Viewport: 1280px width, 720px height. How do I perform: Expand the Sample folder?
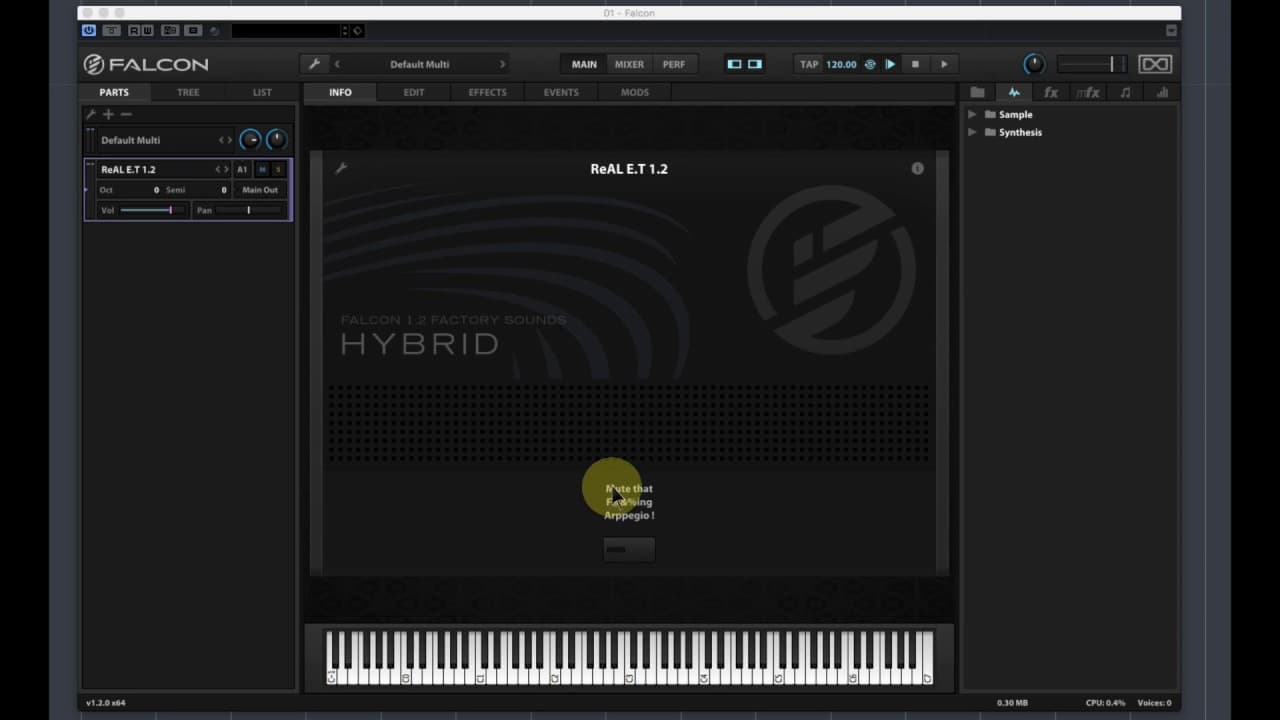click(972, 114)
